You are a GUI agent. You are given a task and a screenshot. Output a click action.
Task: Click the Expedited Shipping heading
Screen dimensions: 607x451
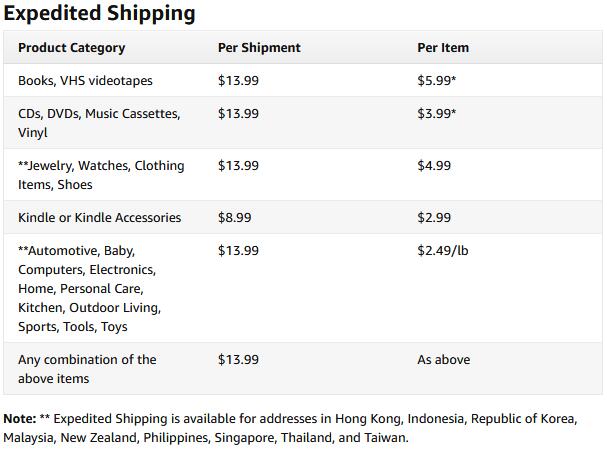[99, 13]
